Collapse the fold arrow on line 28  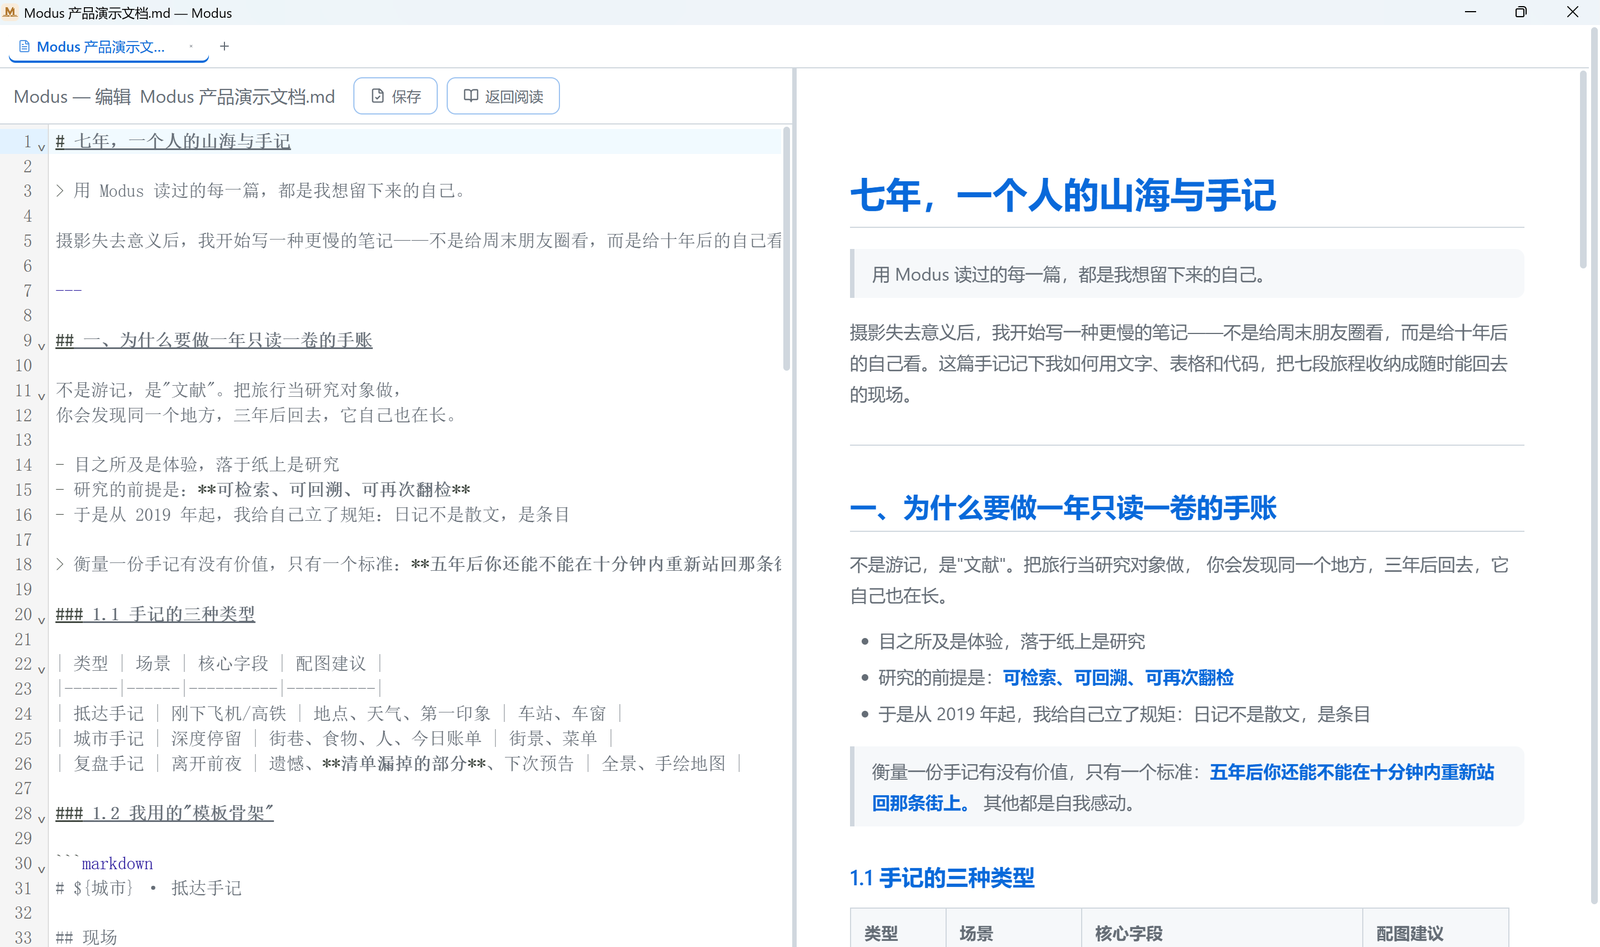tap(41, 818)
